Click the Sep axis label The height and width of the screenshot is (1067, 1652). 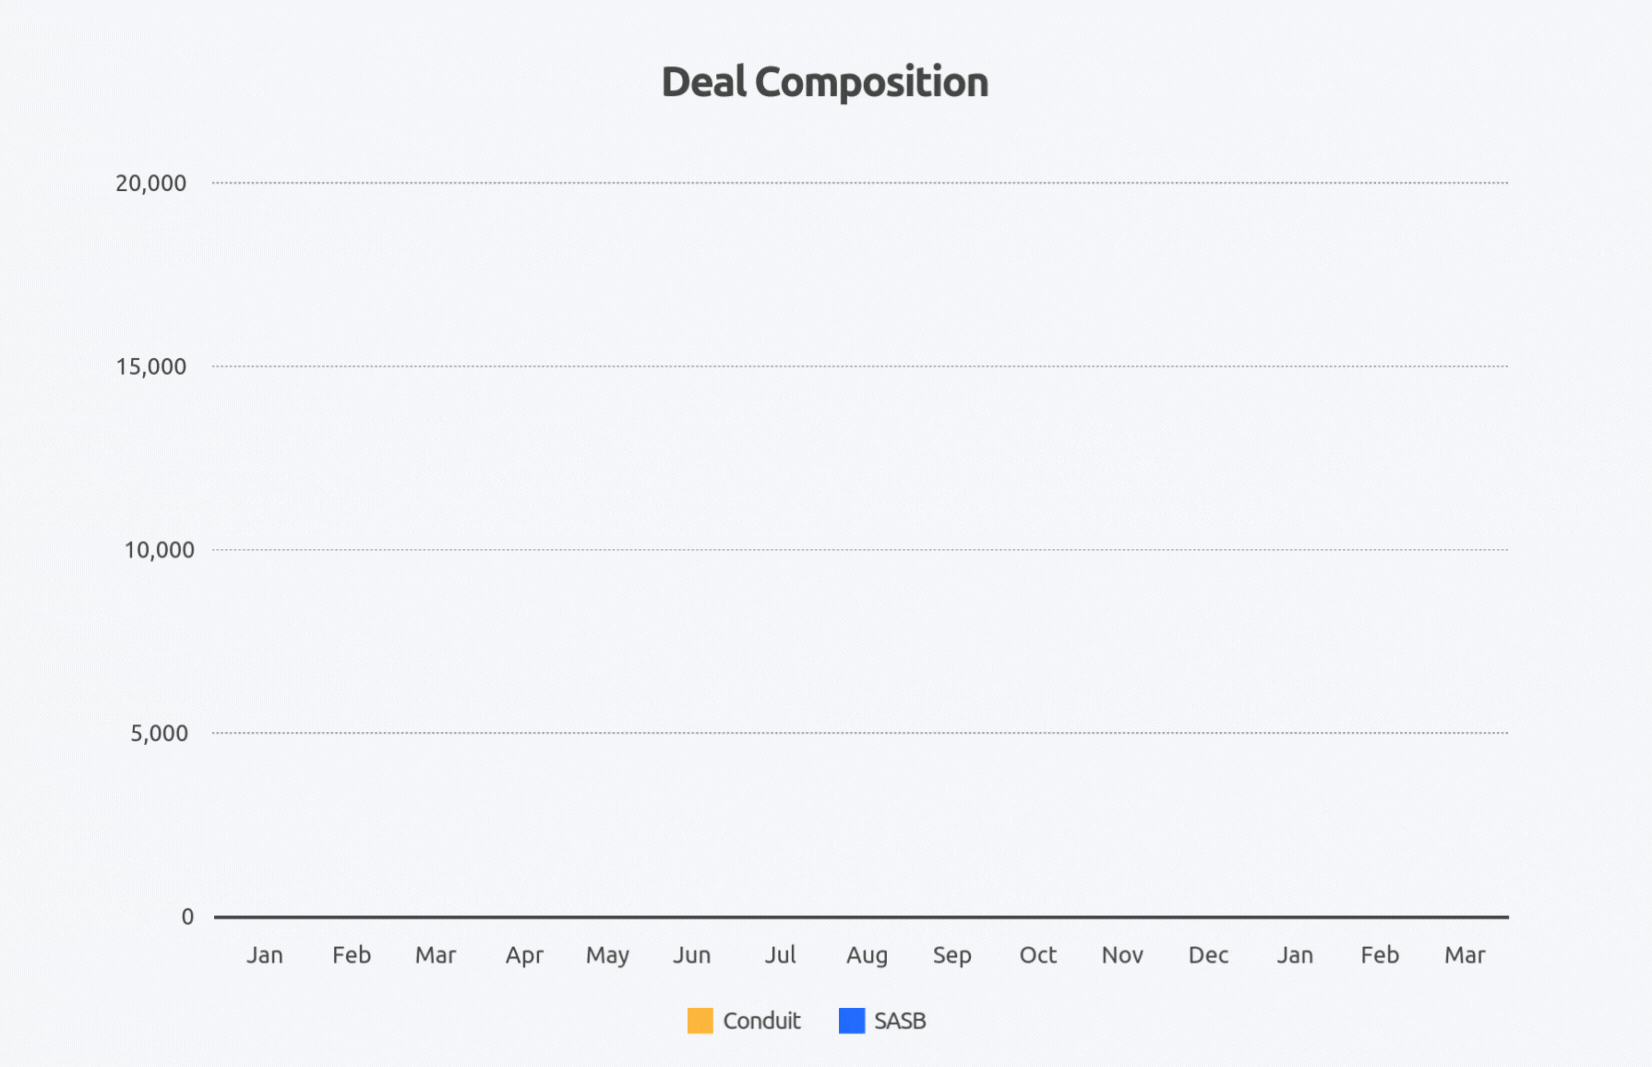(951, 956)
